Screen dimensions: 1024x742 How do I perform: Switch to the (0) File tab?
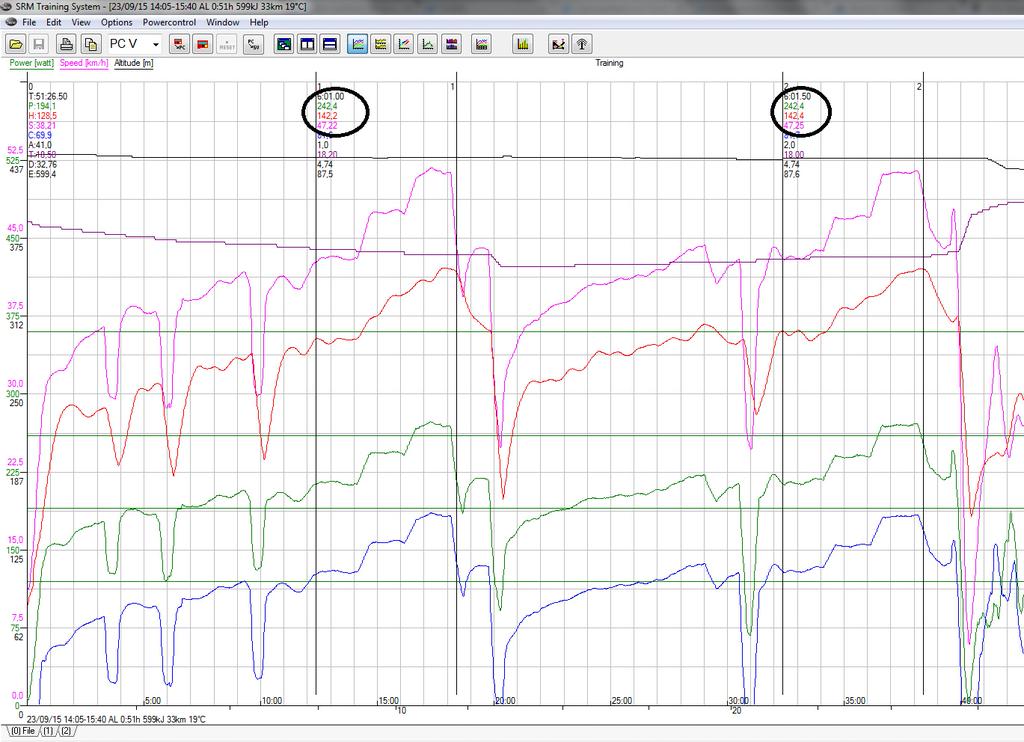click(x=22, y=731)
